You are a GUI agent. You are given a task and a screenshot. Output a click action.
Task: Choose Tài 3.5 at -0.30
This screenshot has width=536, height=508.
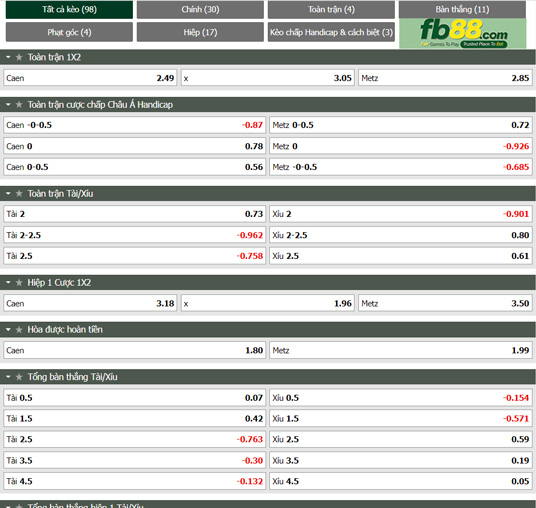click(x=135, y=460)
